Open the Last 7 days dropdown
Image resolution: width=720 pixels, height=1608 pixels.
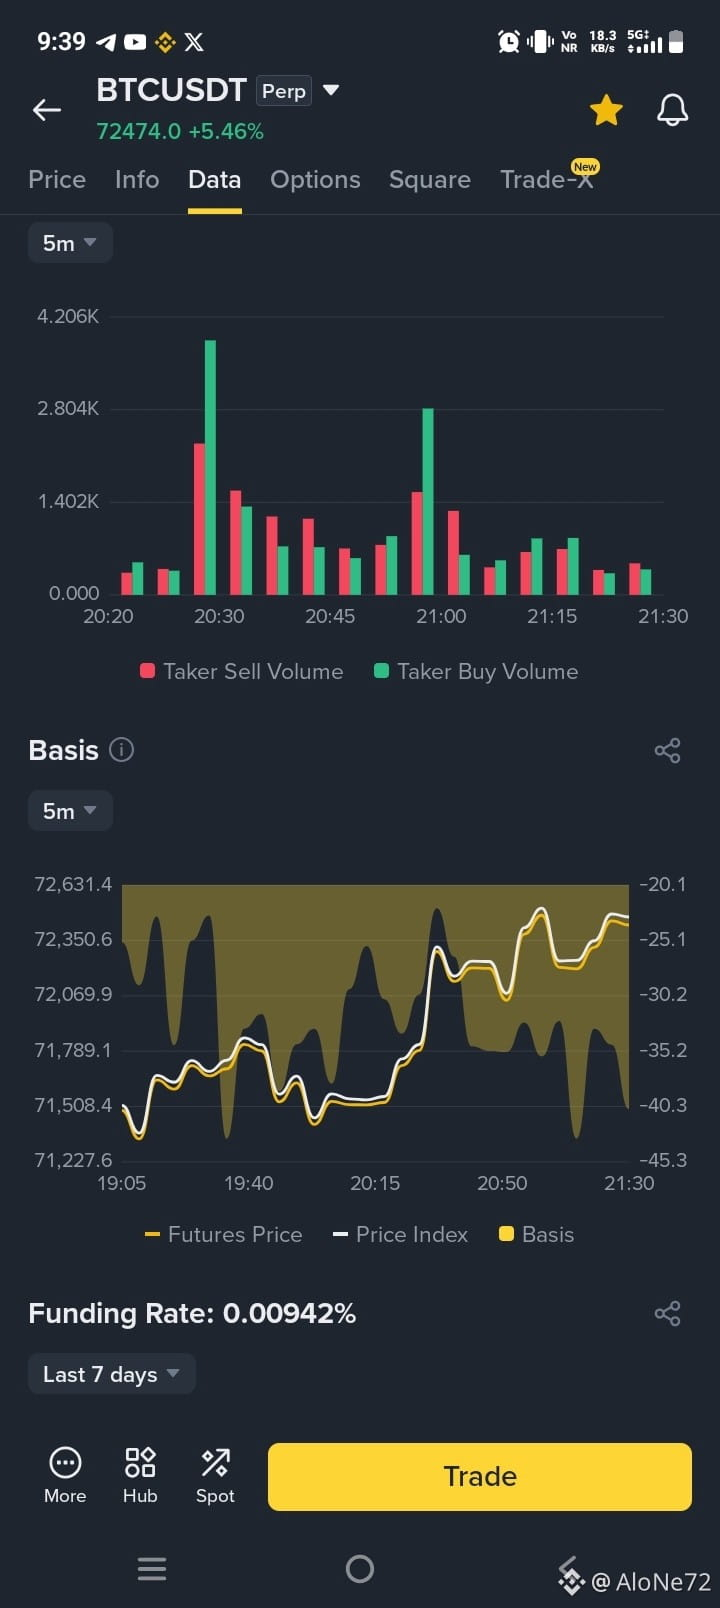coord(111,1374)
